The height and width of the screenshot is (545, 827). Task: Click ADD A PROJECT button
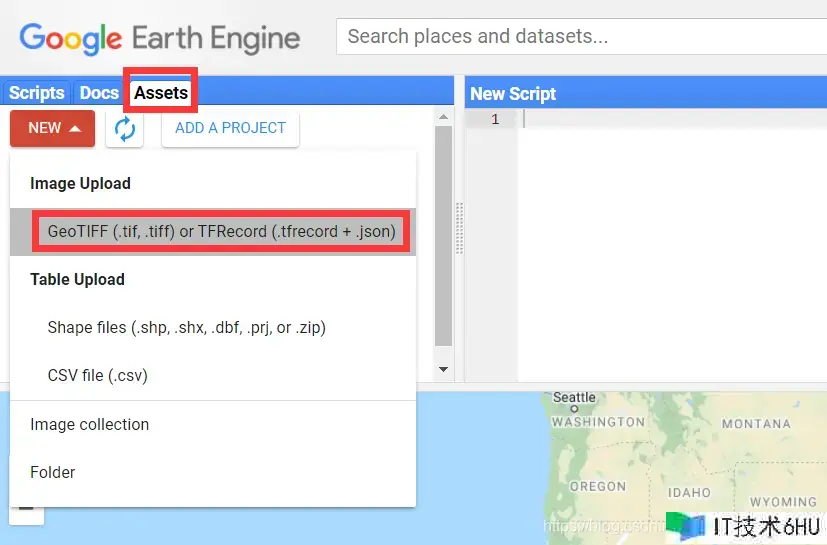point(230,128)
